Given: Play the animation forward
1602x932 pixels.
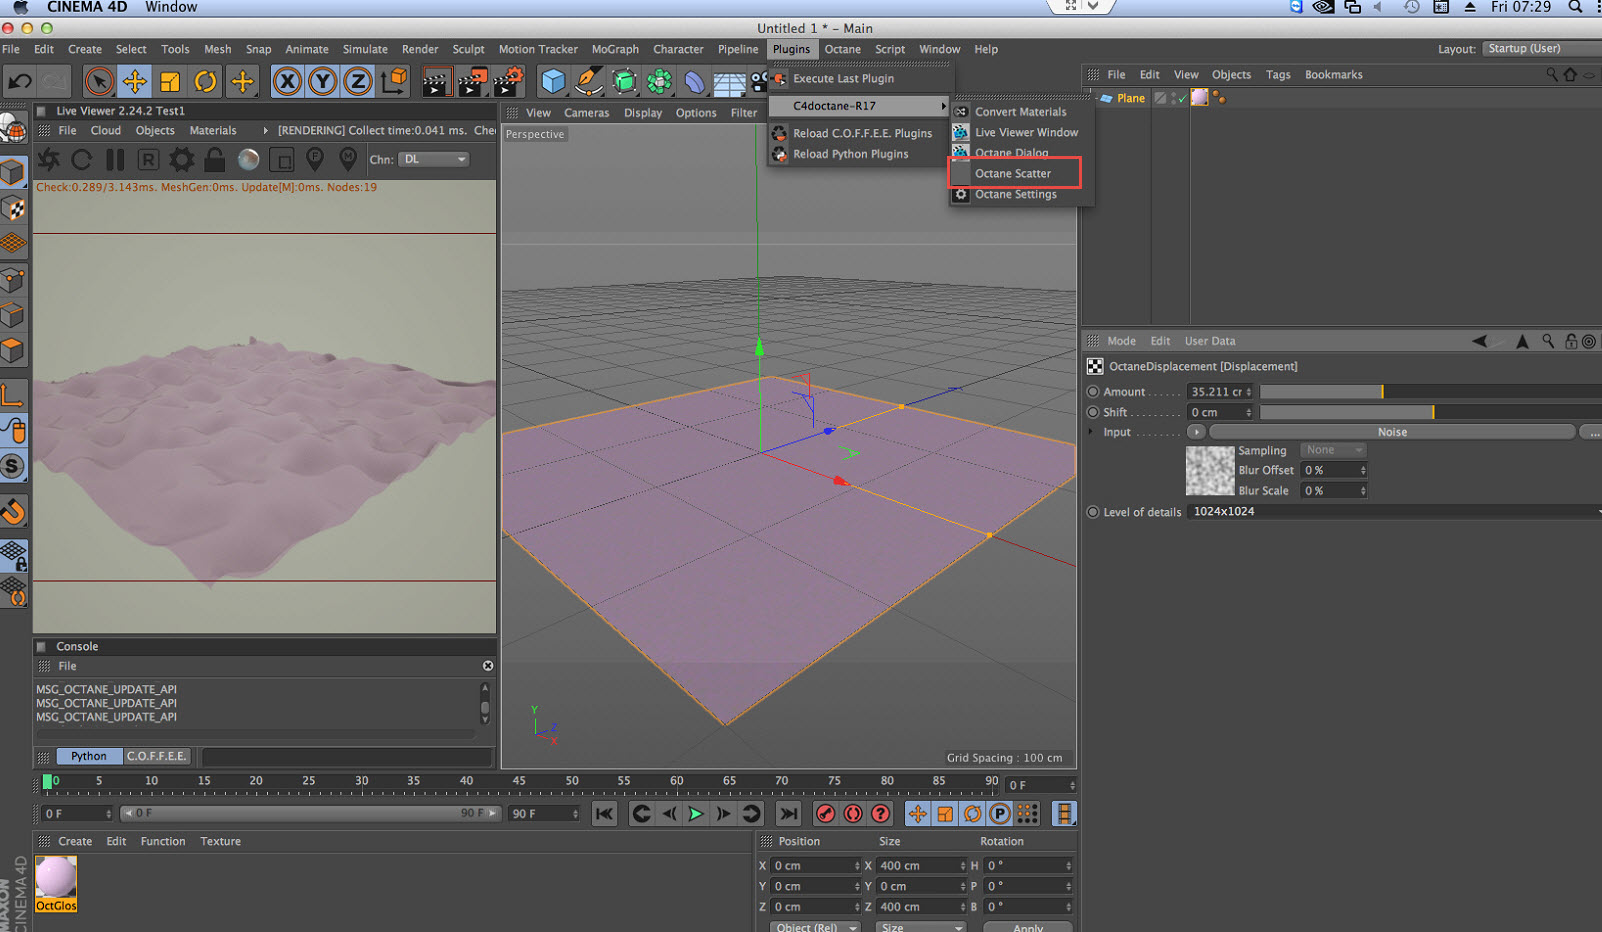Looking at the screenshot, I should (696, 814).
